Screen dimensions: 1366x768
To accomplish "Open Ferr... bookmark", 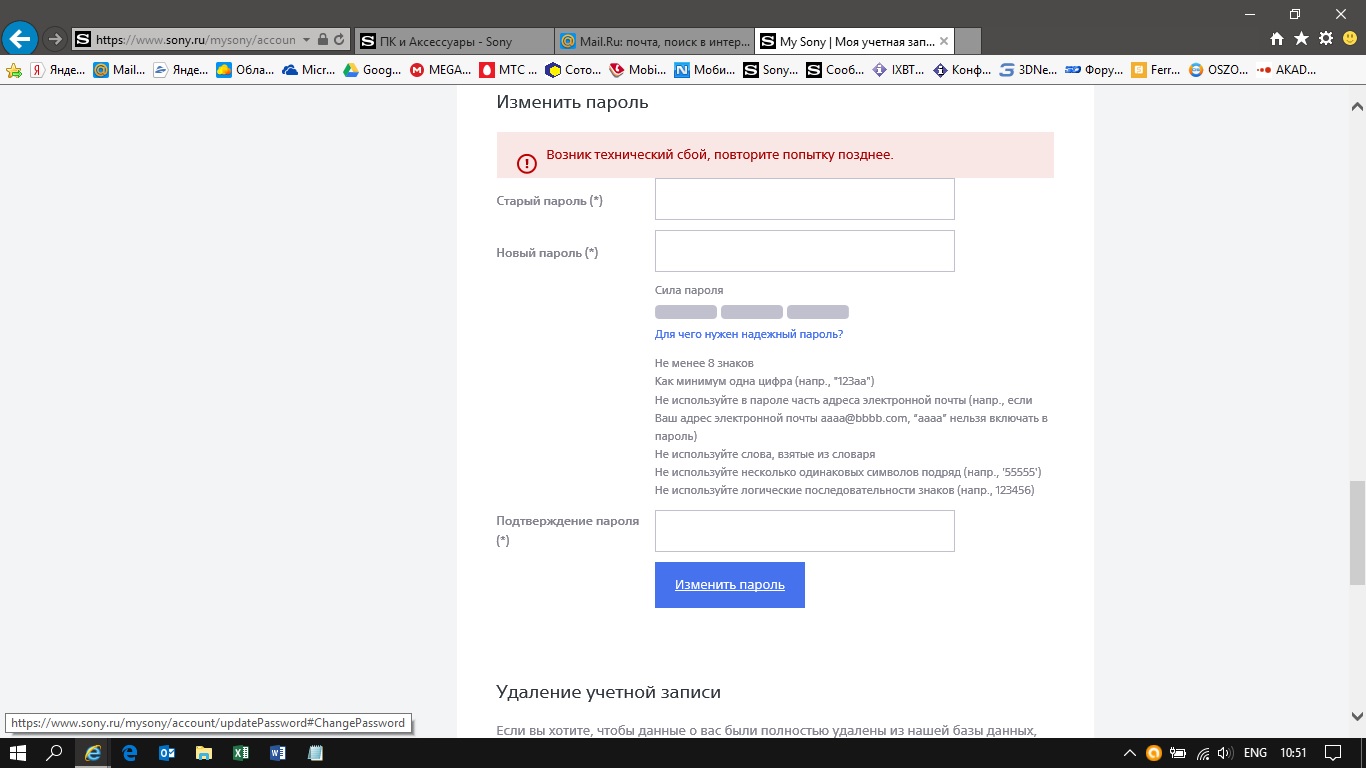I will [1157, 70].
